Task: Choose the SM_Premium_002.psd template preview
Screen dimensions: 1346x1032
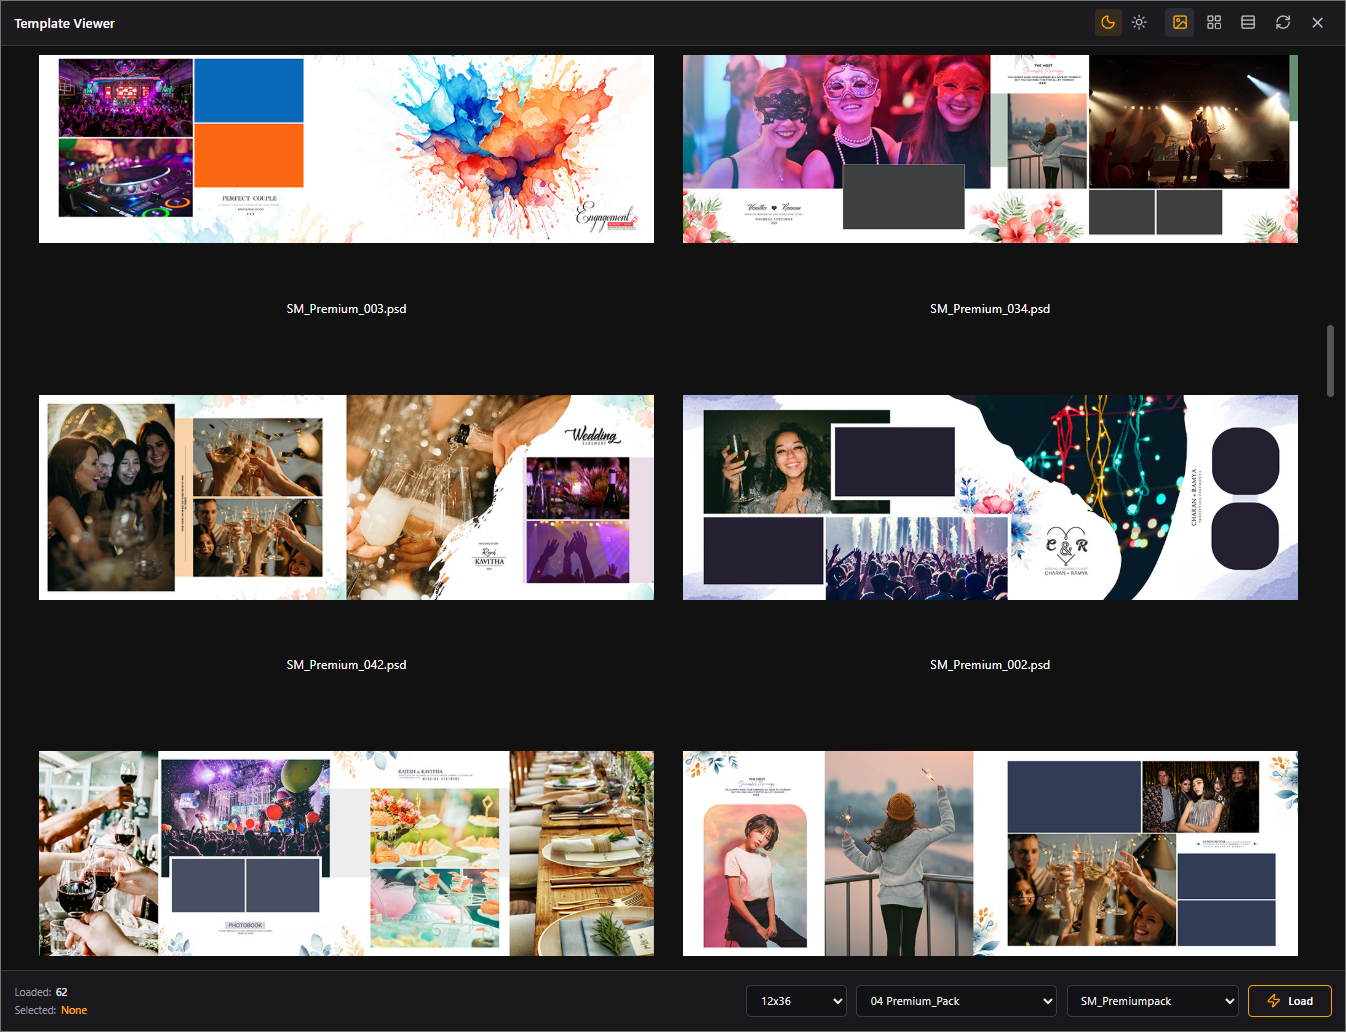Action: click(x=990, y=497)
